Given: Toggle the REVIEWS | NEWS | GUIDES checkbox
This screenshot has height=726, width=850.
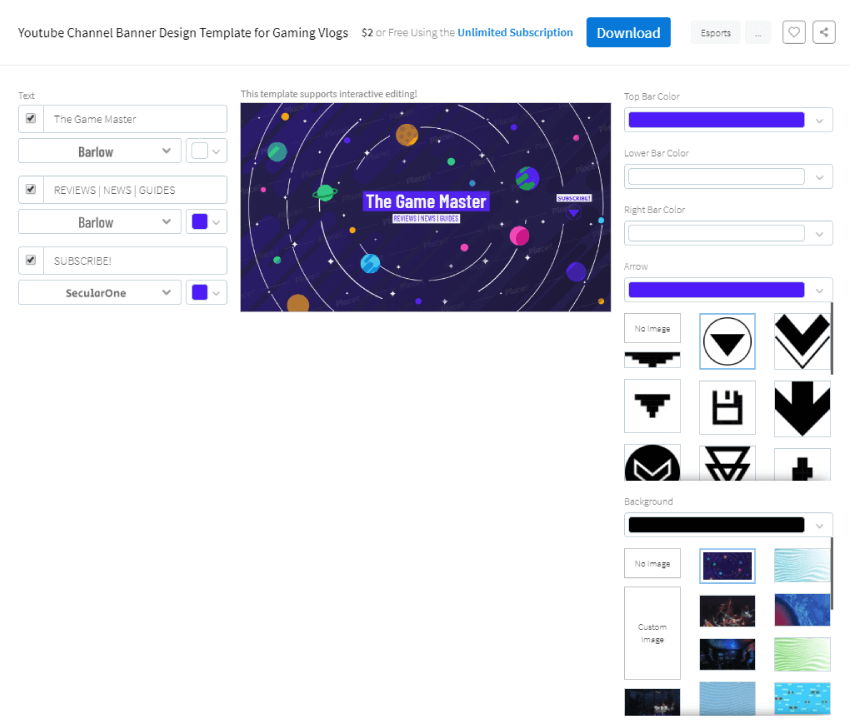Looking at the screenshot, I should pos(30,189).
